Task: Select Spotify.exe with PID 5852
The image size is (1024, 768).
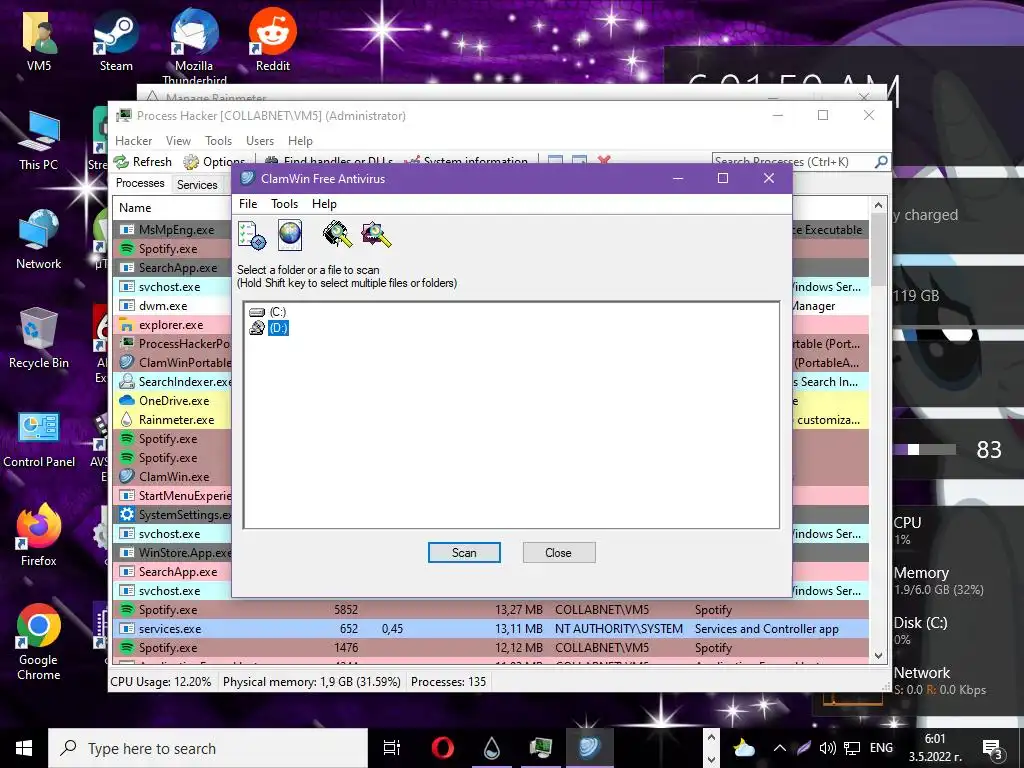Action: click(491, 610)
